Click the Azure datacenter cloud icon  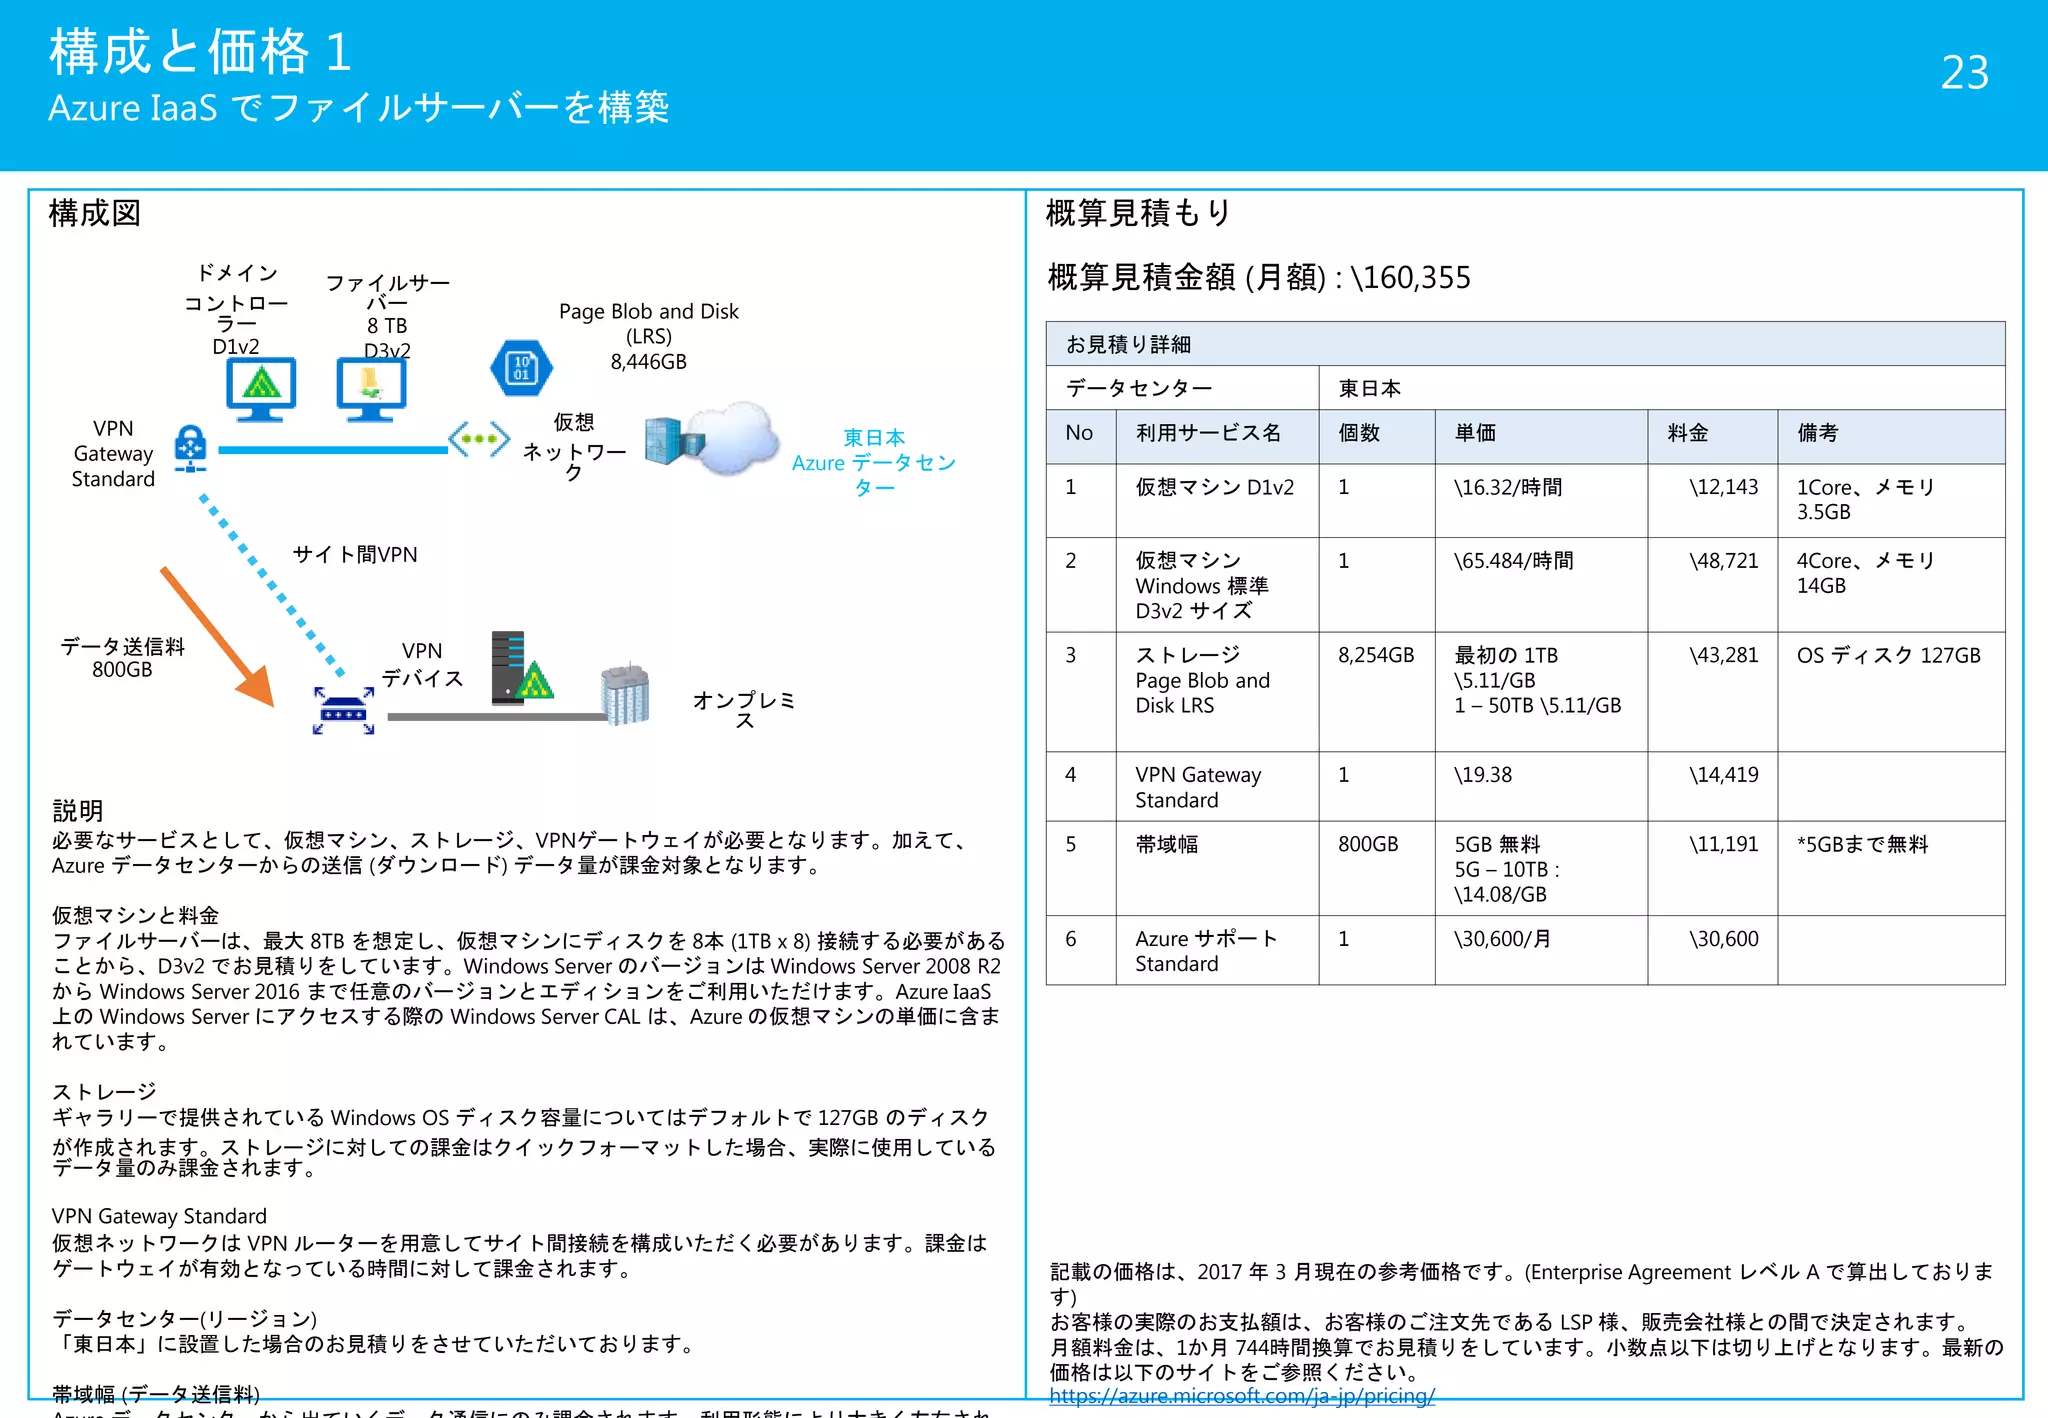coord(712,439)
